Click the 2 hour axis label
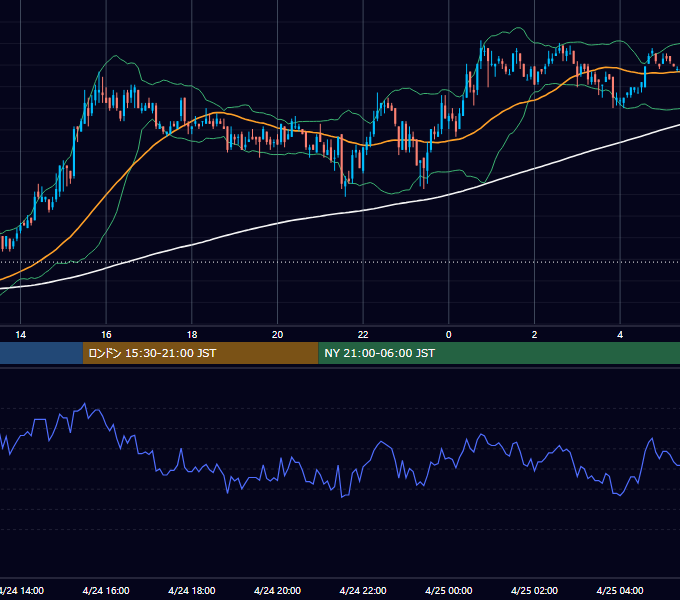The image size is (680, 600). (x=534, y=335)
